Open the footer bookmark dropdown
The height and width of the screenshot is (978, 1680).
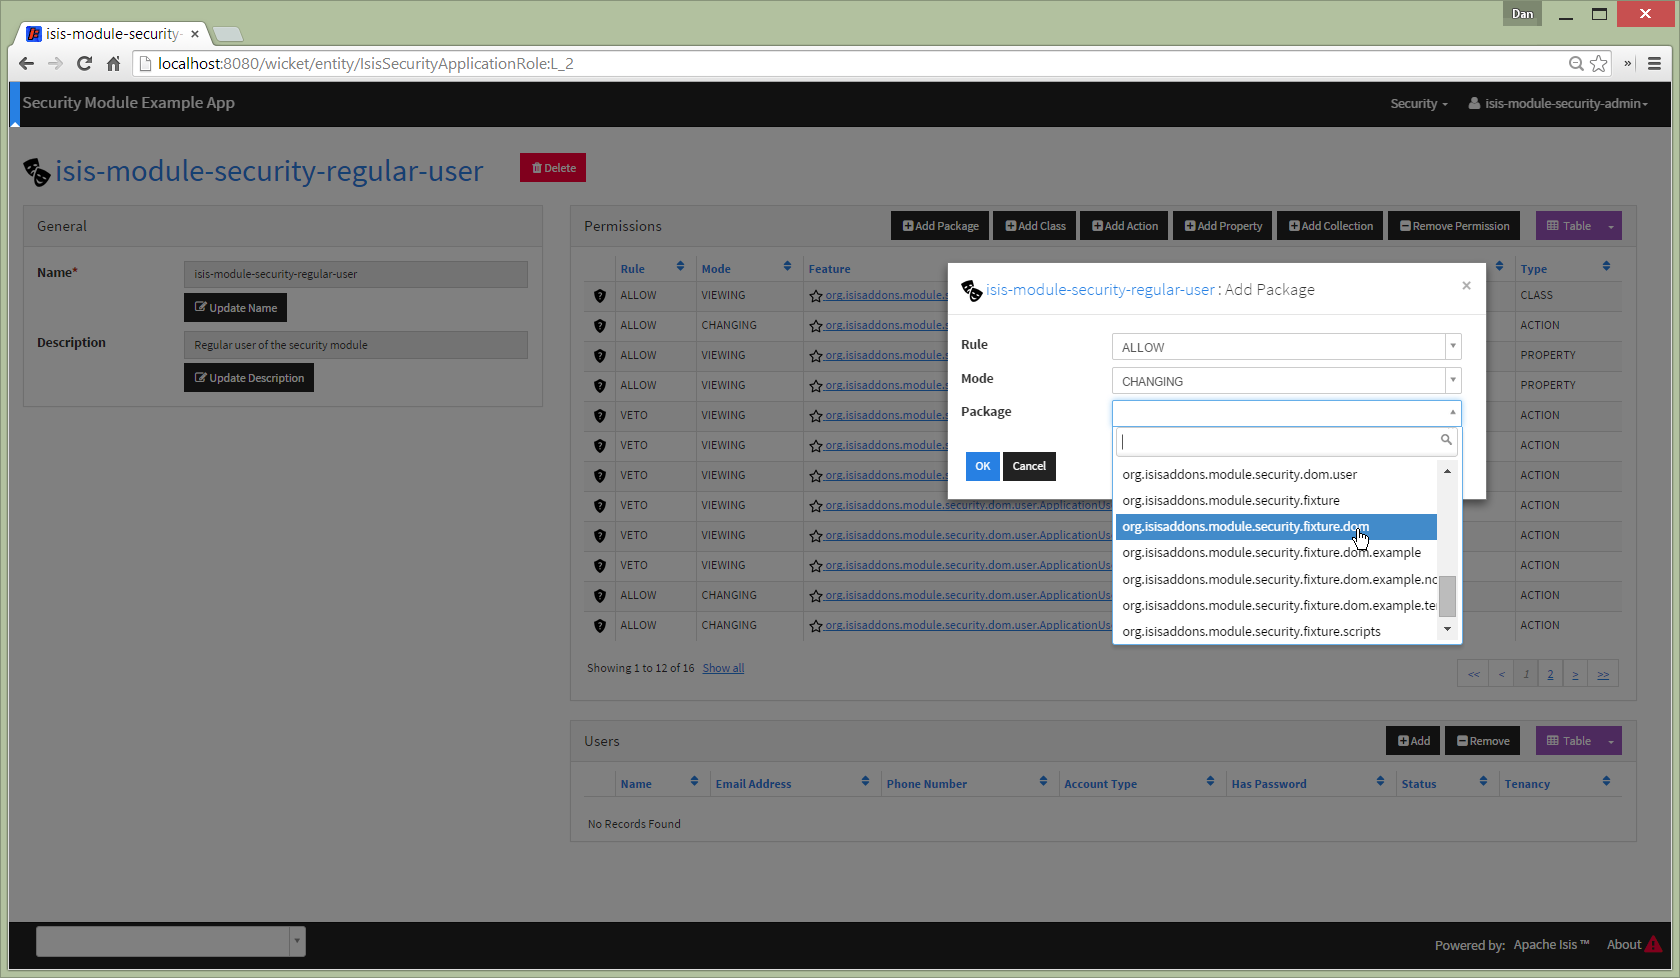coord(171,941)
